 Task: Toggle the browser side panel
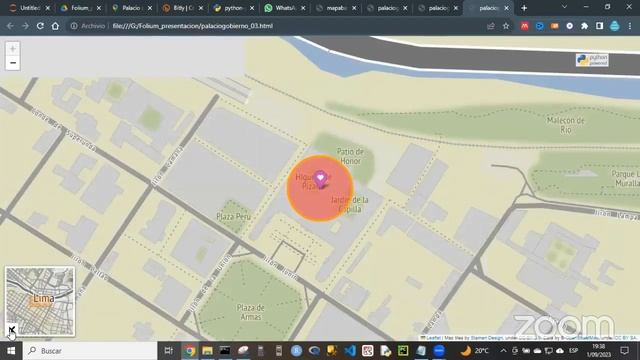coord(599,26)
